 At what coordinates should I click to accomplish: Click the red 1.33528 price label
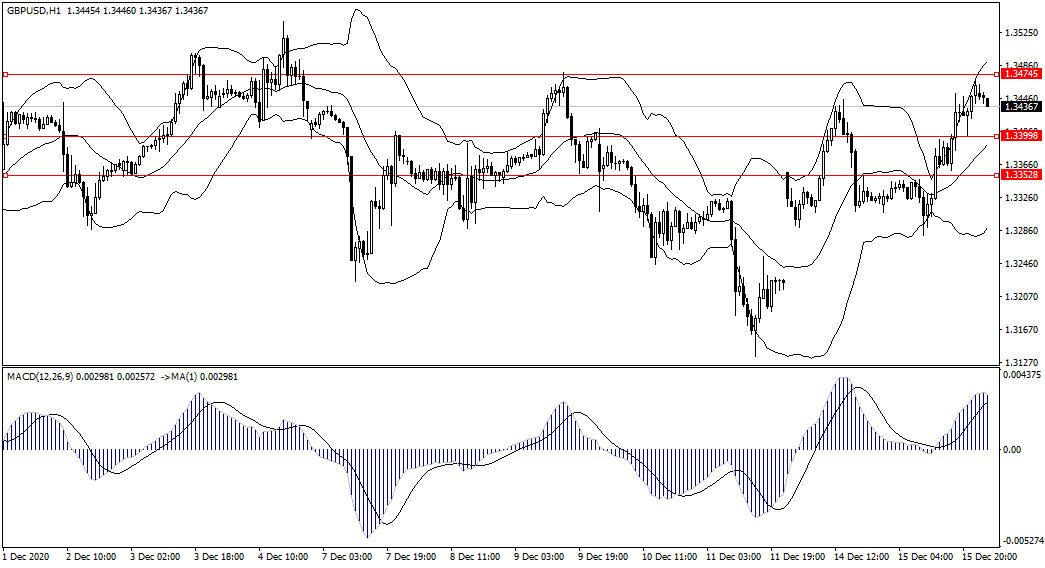tap(1021, 175)
